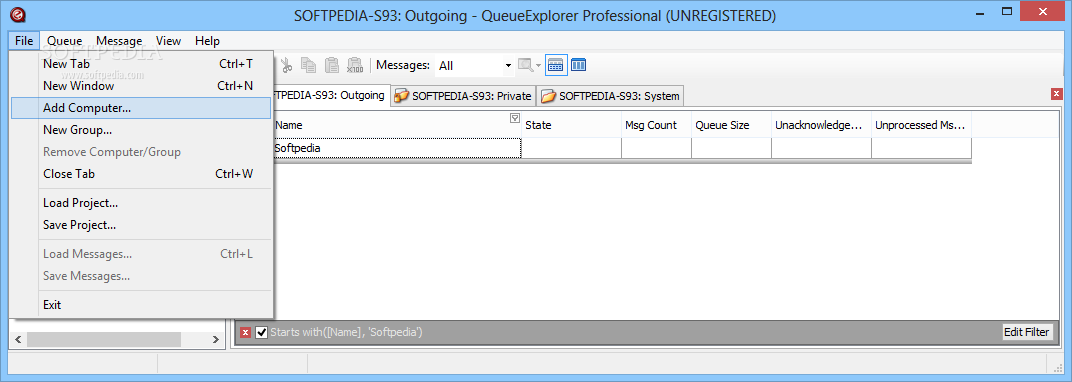The width and height of the screenshot is (1072, 382).
Task: Switch to SOFTPEDIA-S93: System tab
Action: [x=611, y=96]
